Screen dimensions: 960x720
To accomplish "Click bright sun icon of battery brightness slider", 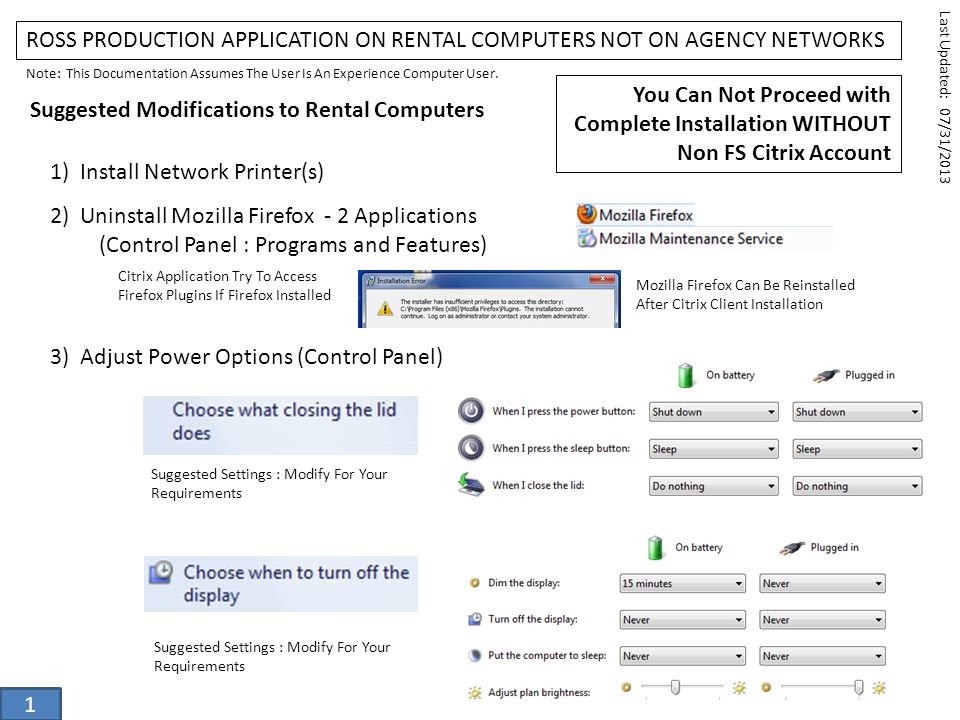I will tap(739, 688).
